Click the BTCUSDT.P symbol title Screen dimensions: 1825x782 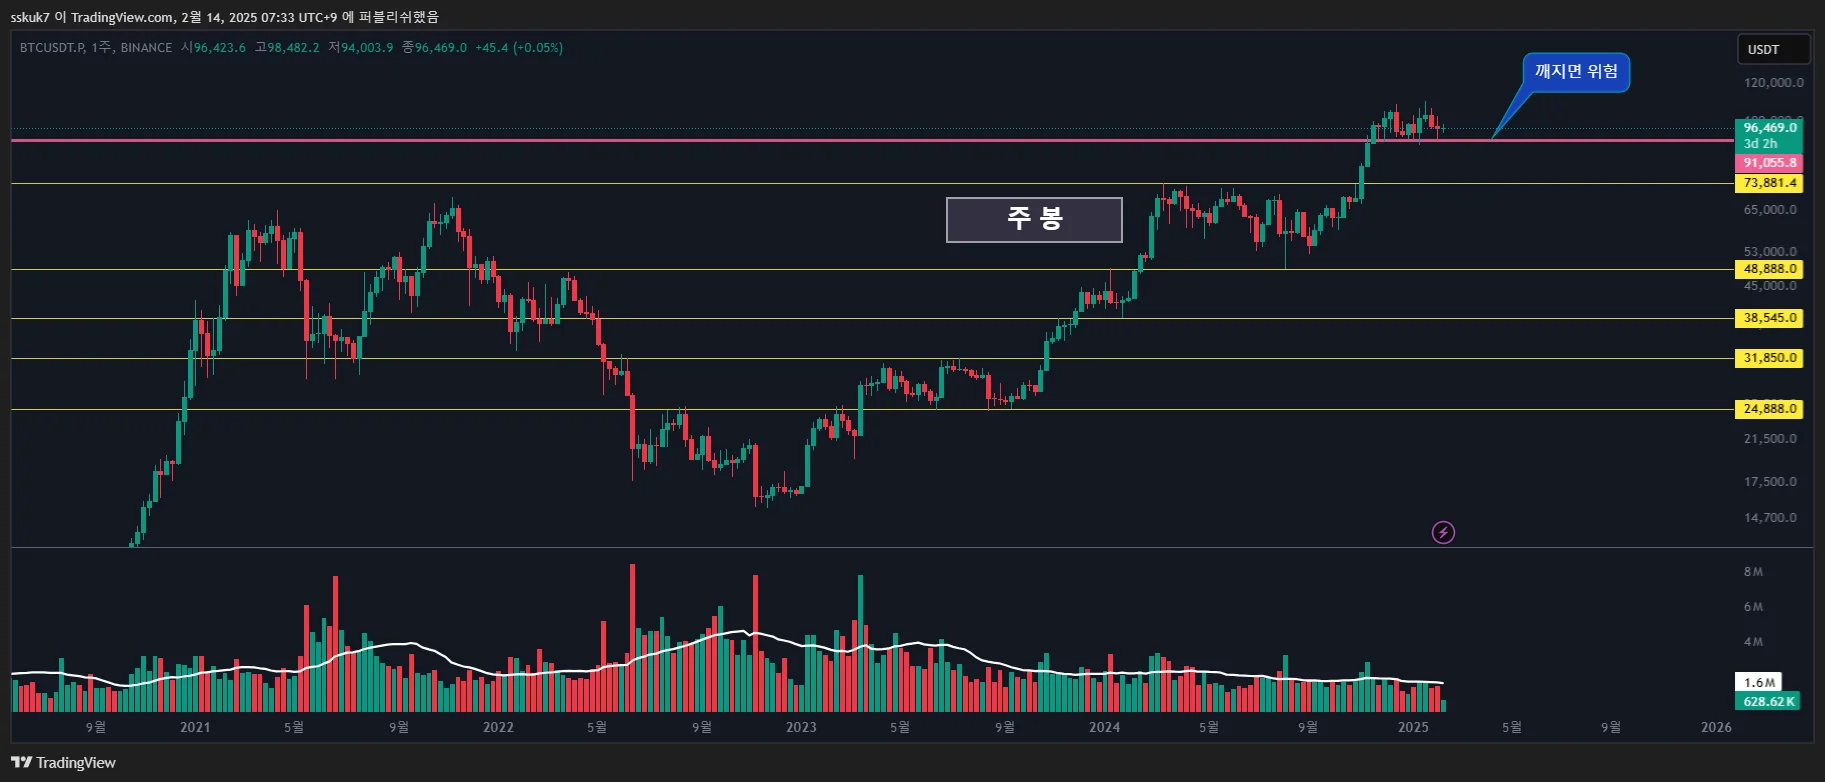point(52,48)
